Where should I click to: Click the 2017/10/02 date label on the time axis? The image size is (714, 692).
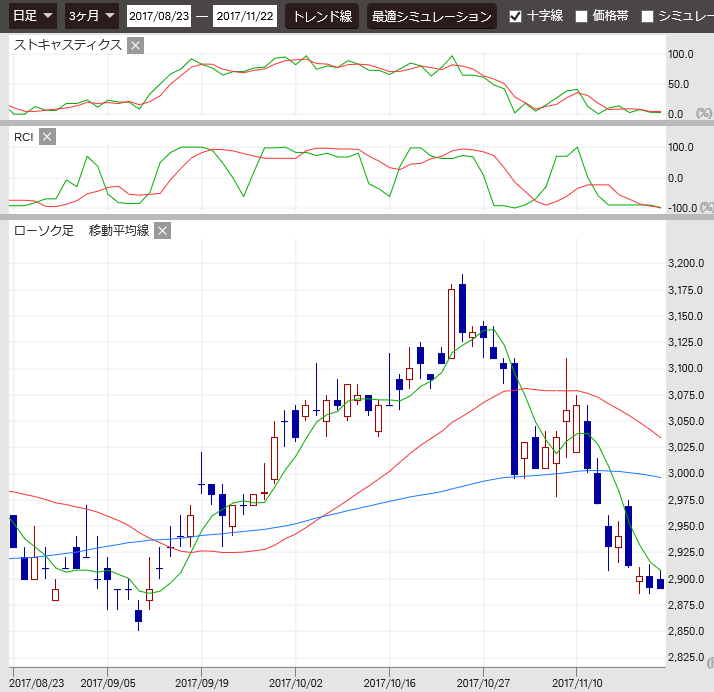pyautogui.click(x=296, y=683)
